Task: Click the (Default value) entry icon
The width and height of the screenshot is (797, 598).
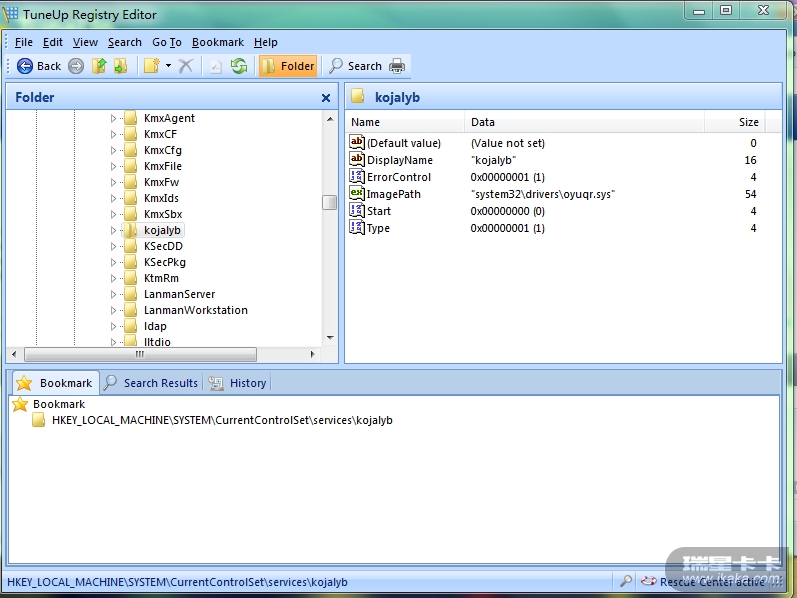Action: click(357, 142)
